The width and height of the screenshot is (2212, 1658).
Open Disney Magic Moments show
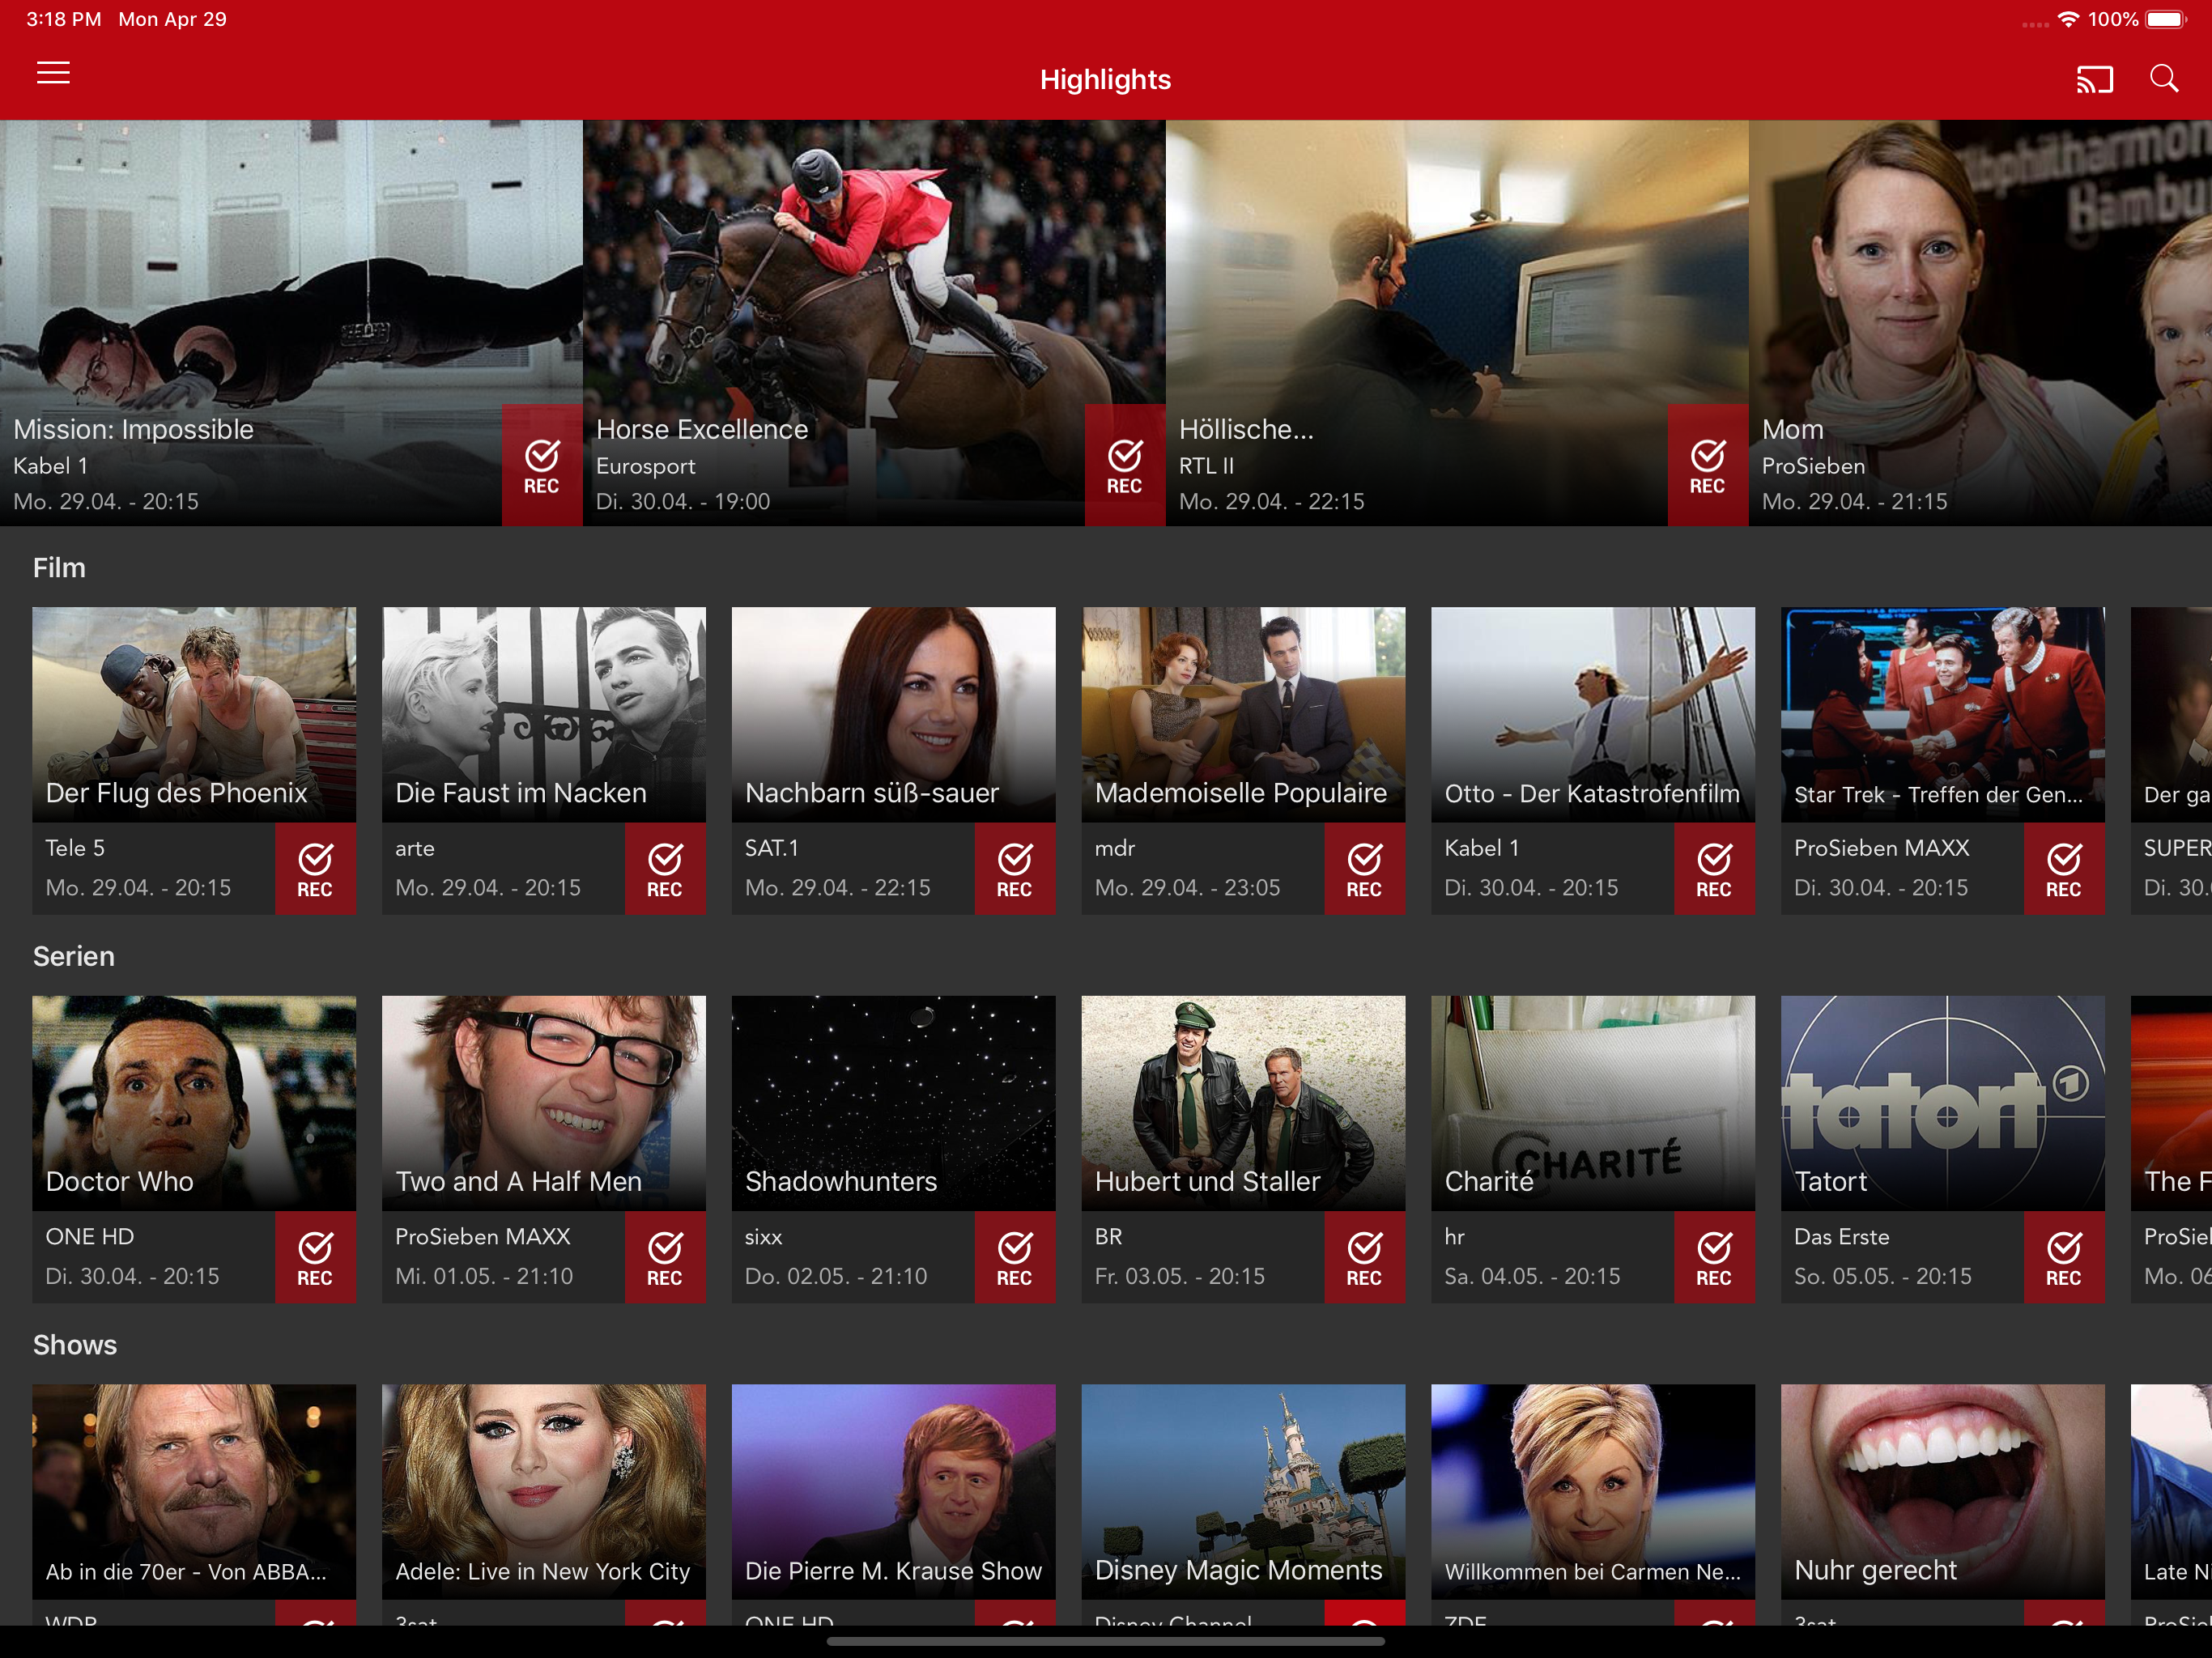(x=1243, y=1492)
